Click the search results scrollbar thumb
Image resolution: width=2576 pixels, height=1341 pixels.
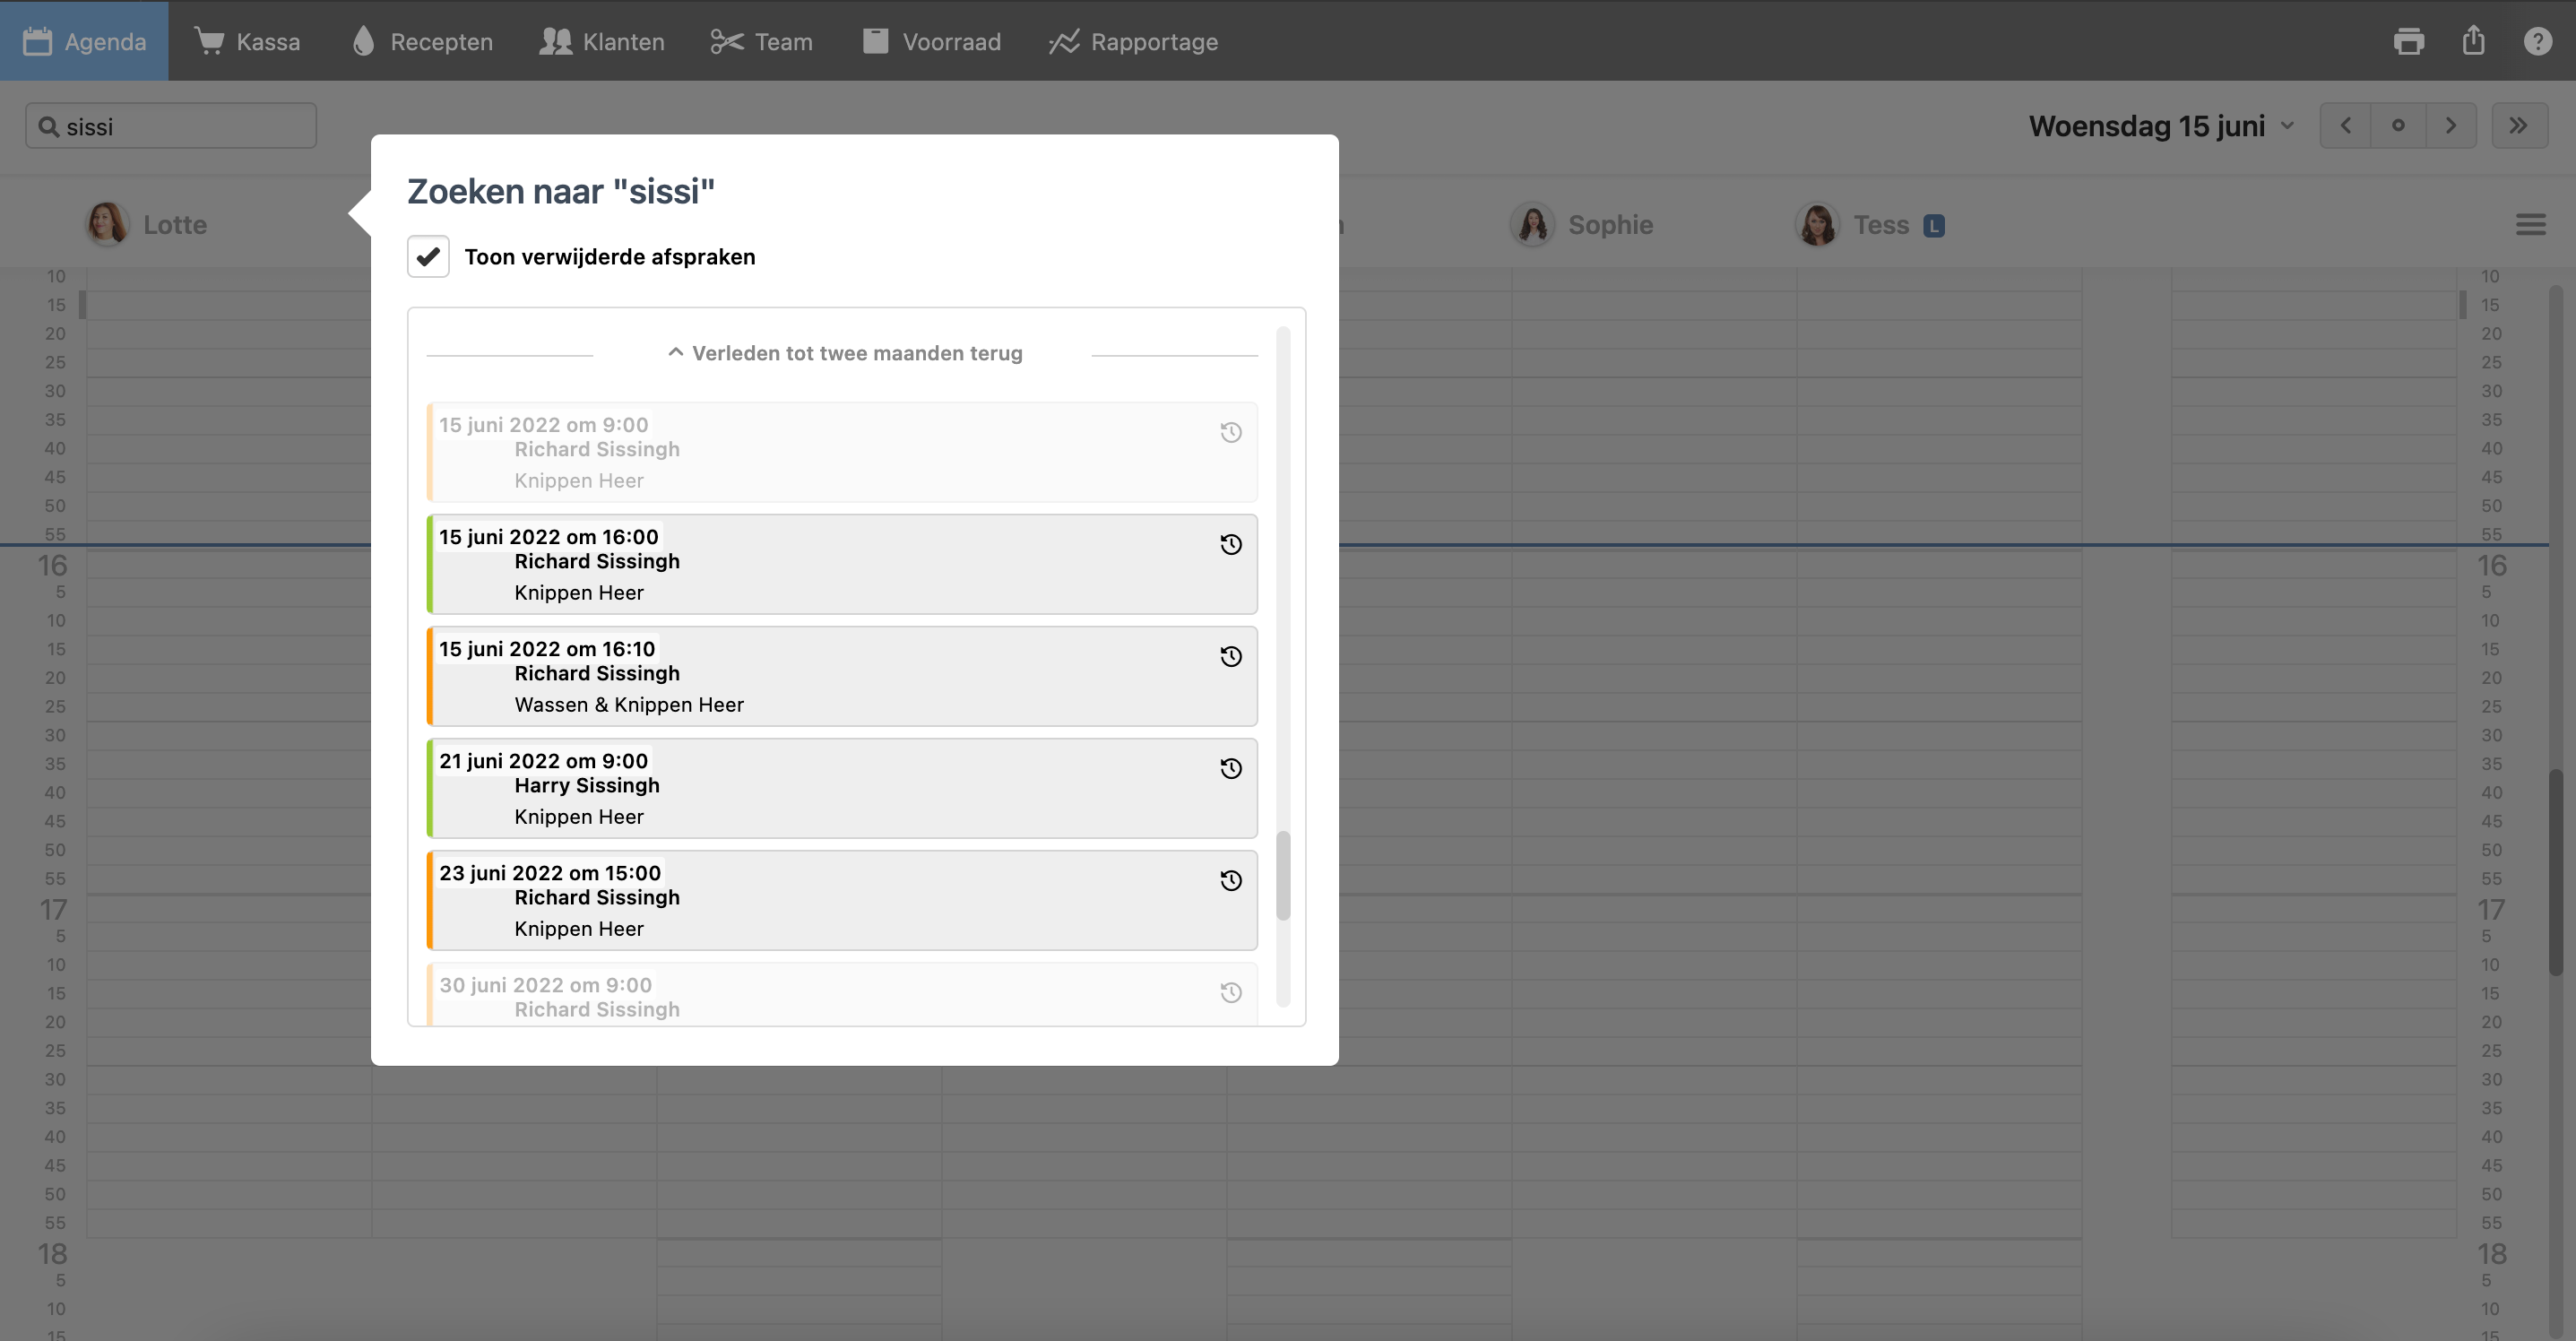1283,875
